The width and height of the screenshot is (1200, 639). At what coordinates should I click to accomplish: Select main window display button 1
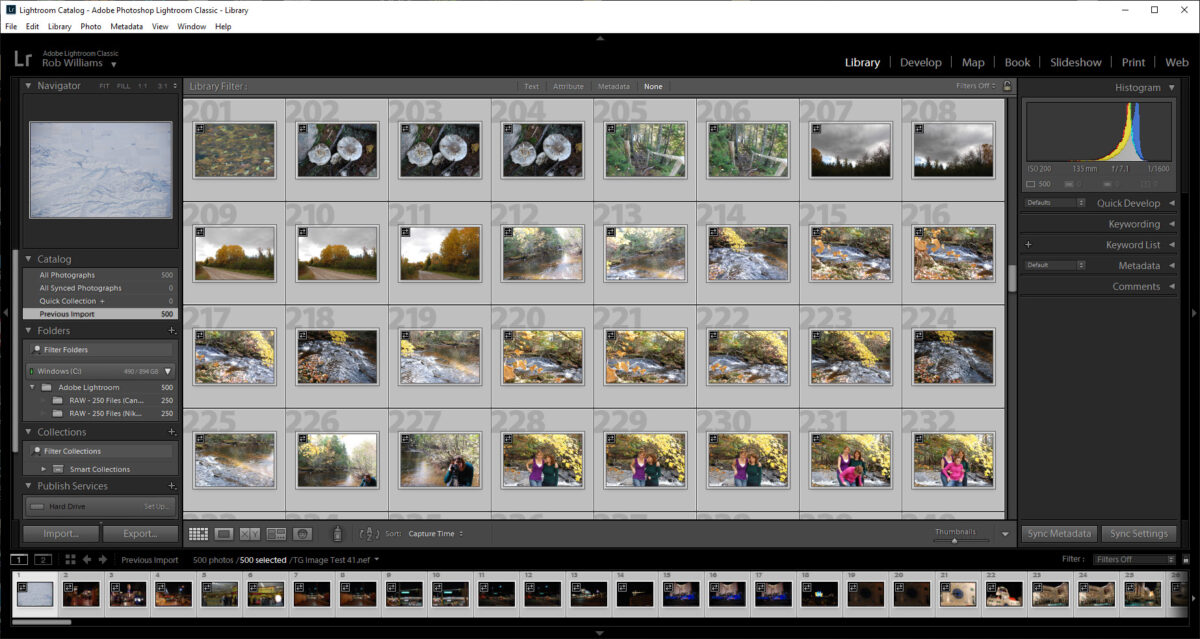pos(19,560)
